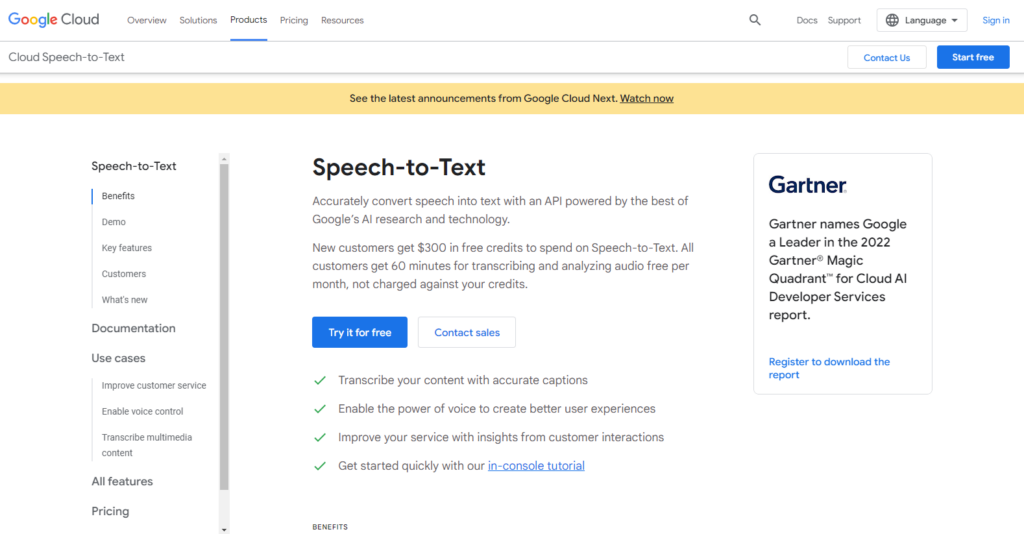Click the Sign in link

click(x=996, y=20)
